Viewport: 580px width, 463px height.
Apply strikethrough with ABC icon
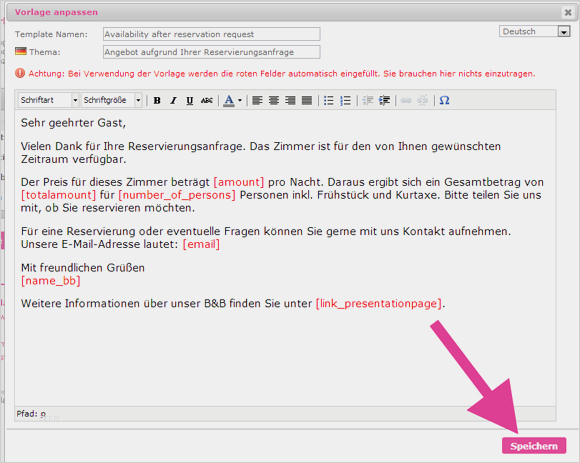[x=206, y=100]
